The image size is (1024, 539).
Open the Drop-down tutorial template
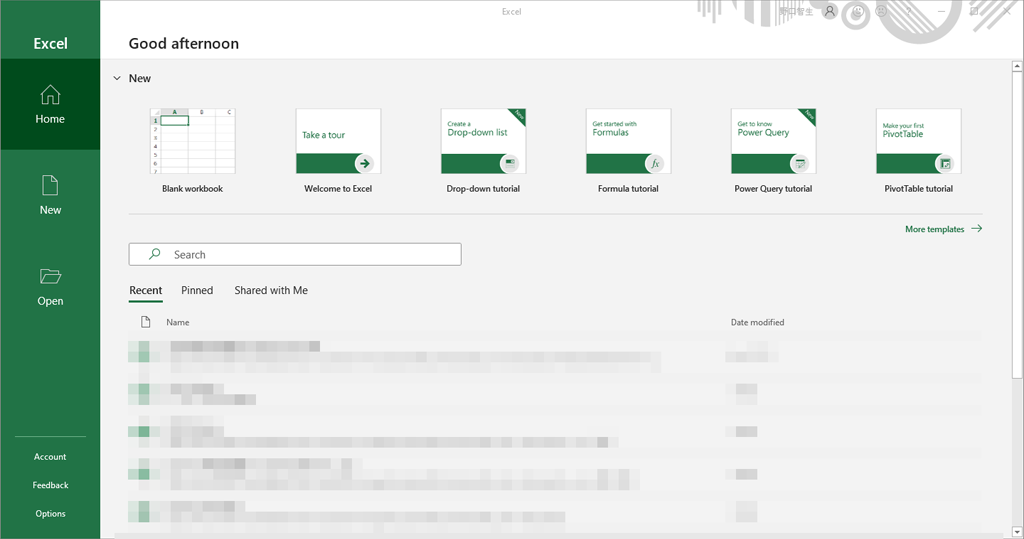pos(483,151)
